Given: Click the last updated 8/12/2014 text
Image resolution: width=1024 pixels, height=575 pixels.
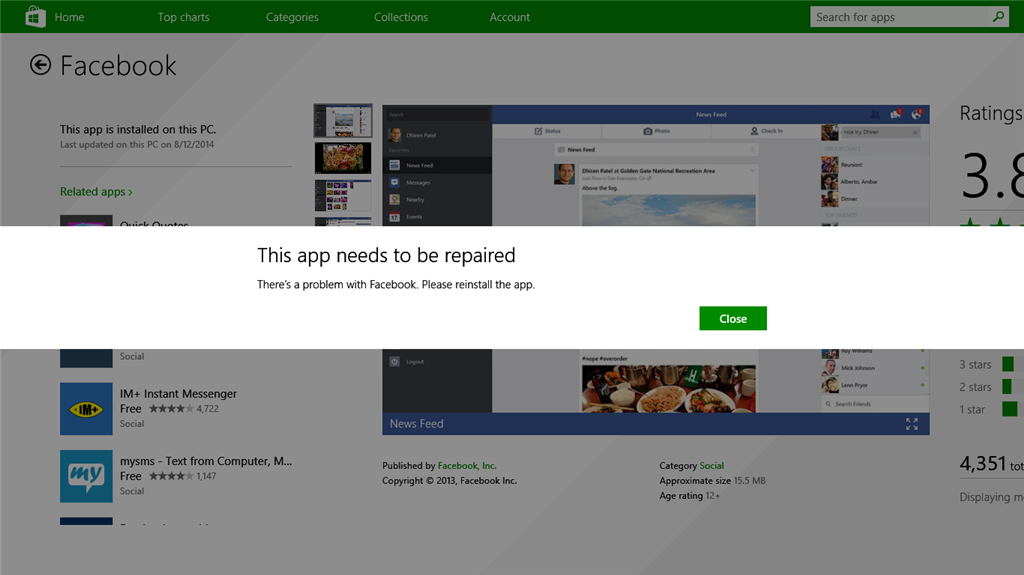Looking at the screenshot, I should pos(137,144).
